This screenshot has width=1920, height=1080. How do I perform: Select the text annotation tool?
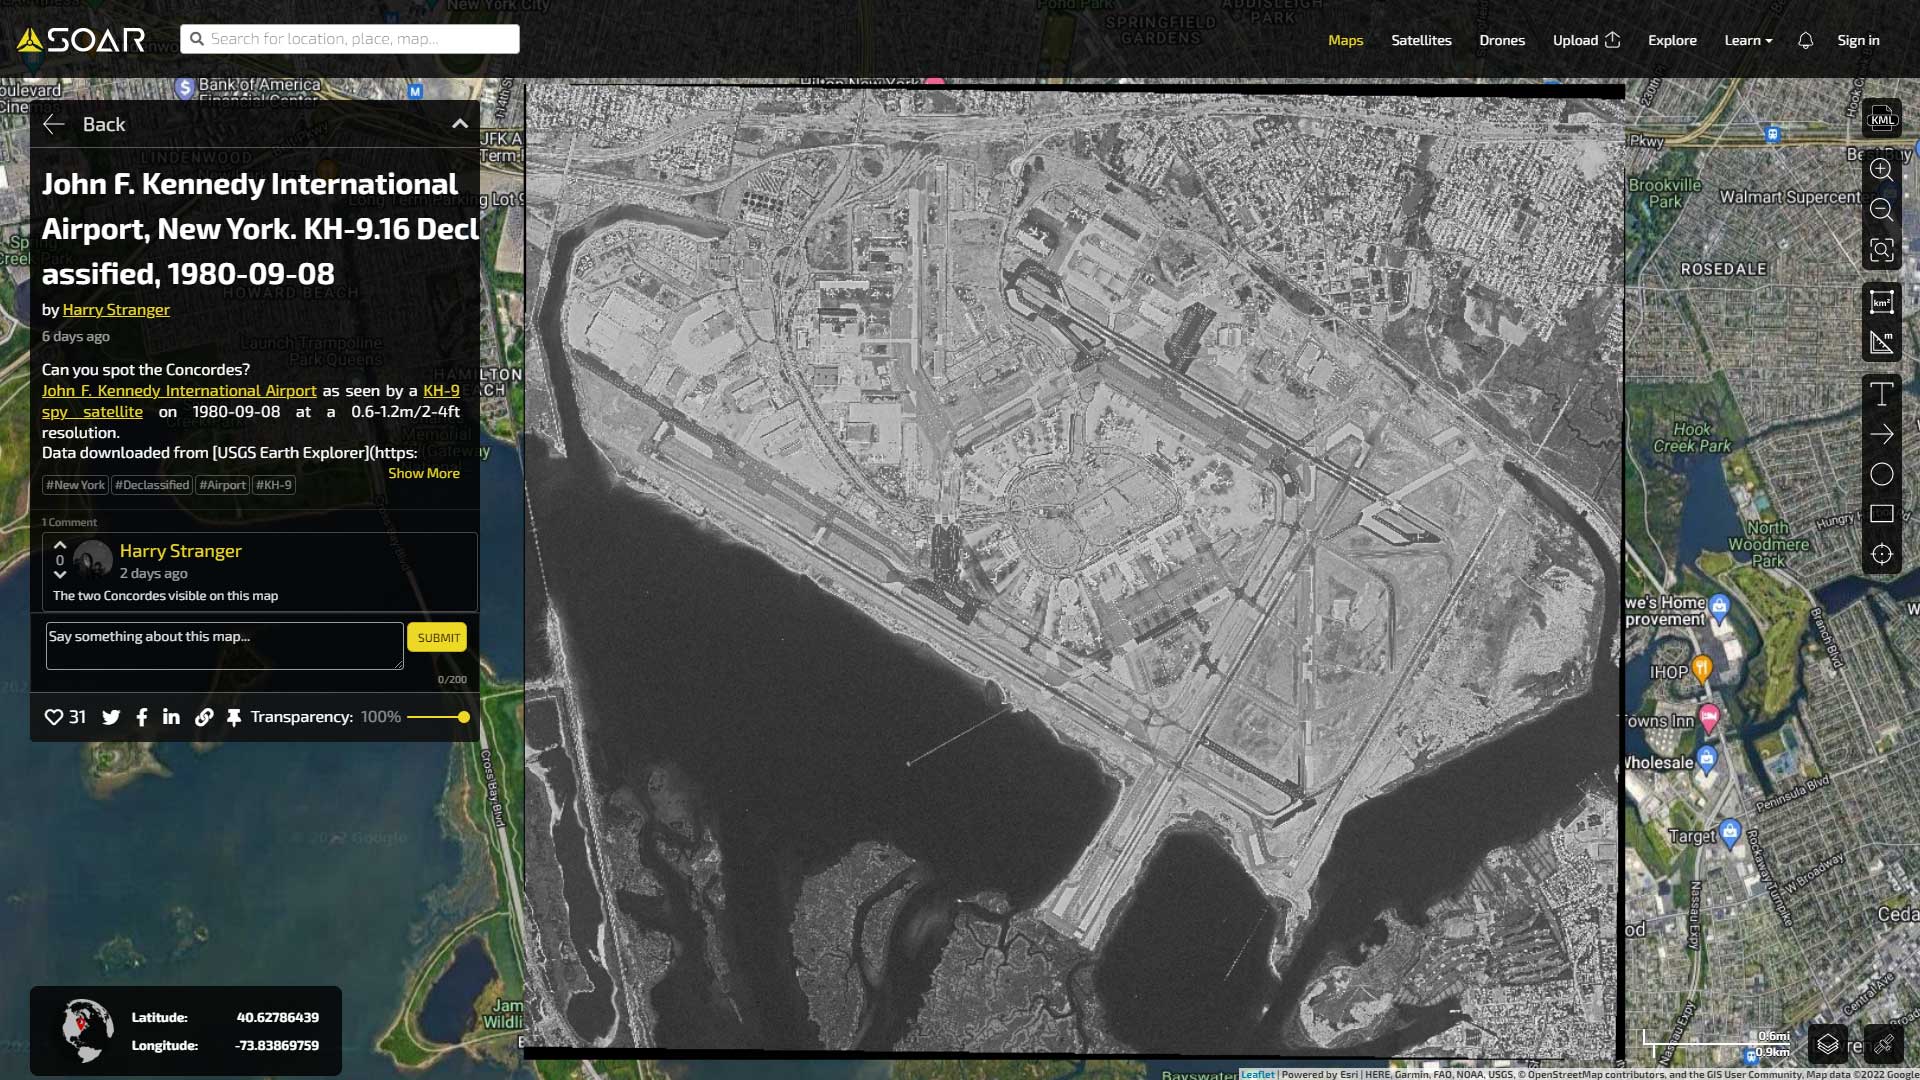tap(1882, 394)
